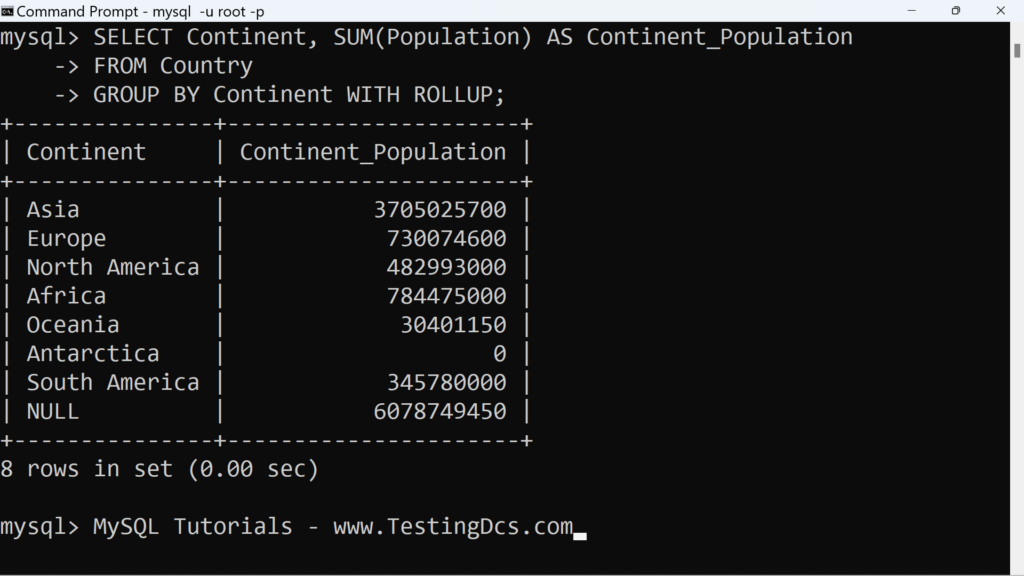Click the Command Prompt window title text
The height and width of the screenshot is (576, 1024).
pyautogui.click(x=140, y=11)
